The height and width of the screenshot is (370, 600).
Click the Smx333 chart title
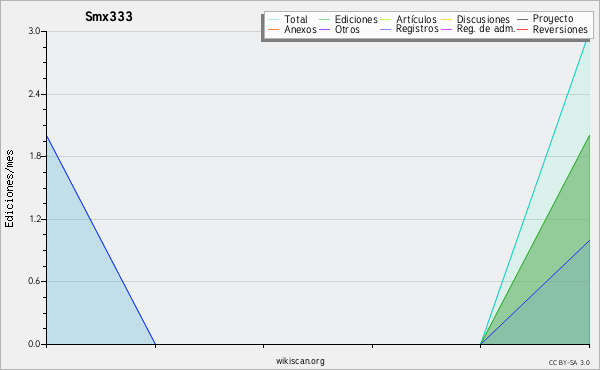(109, 16)
